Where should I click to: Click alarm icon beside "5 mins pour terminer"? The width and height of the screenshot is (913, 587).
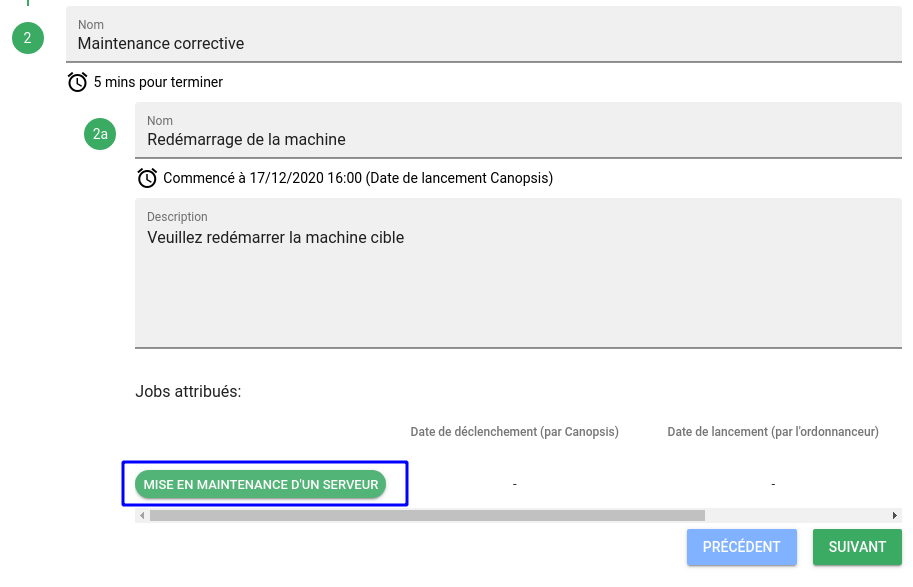(x=77, y=82)
